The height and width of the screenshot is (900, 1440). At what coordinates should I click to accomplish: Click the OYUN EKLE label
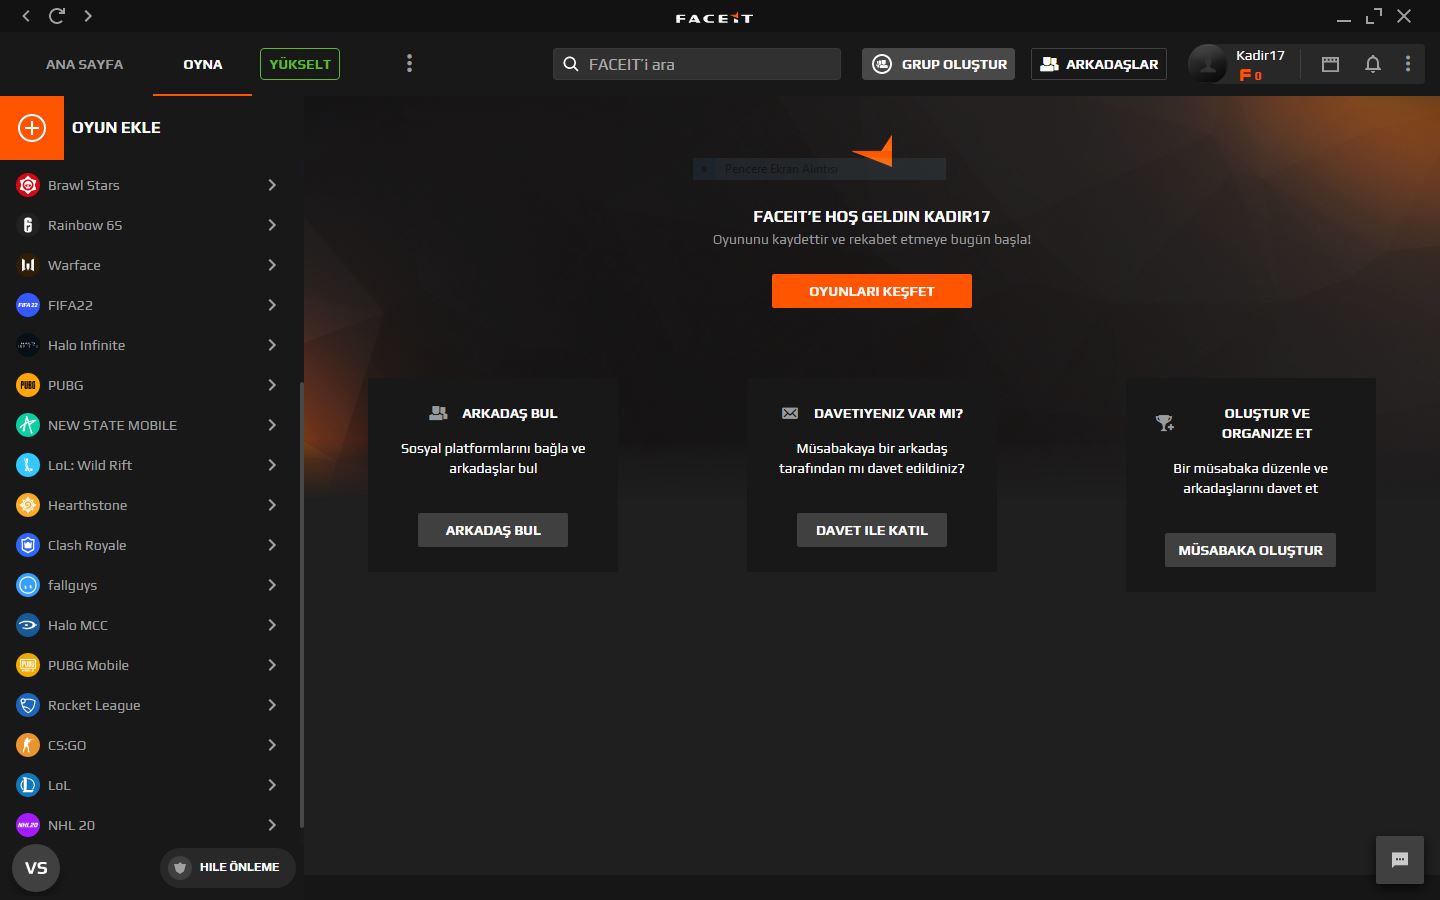(x=116, y=128)
